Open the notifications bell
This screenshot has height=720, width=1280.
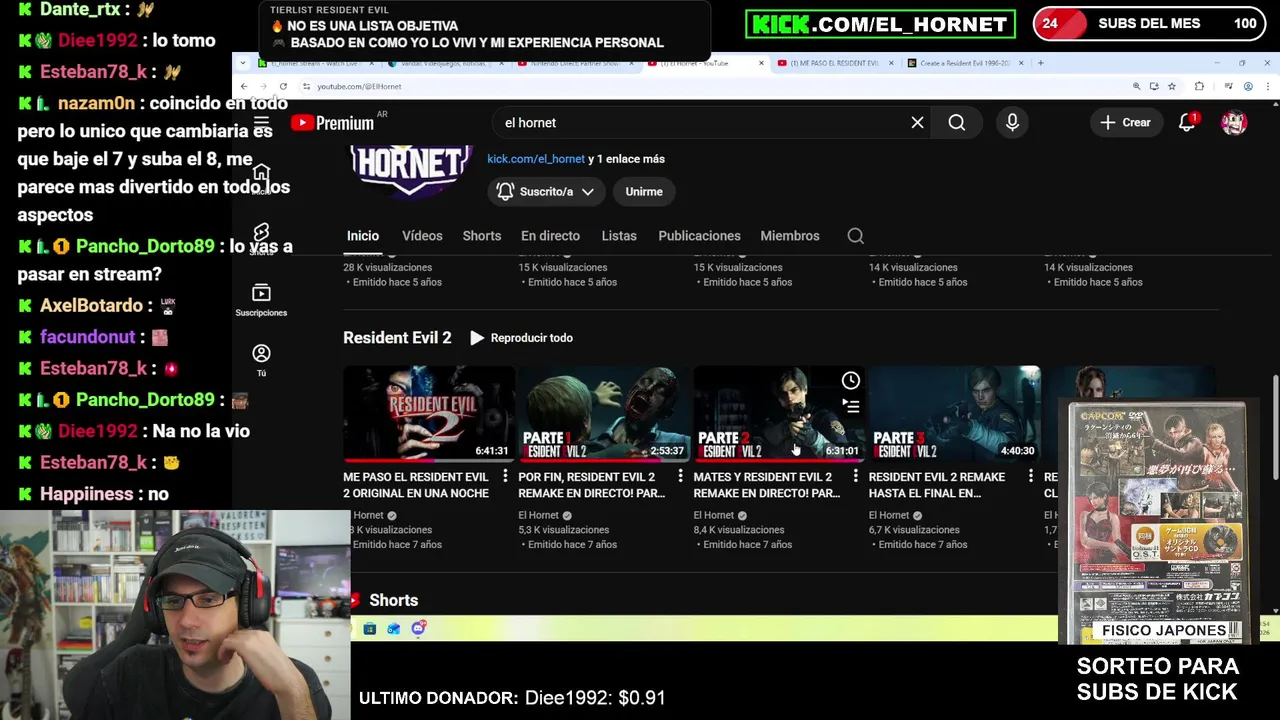coord(1187,123)
